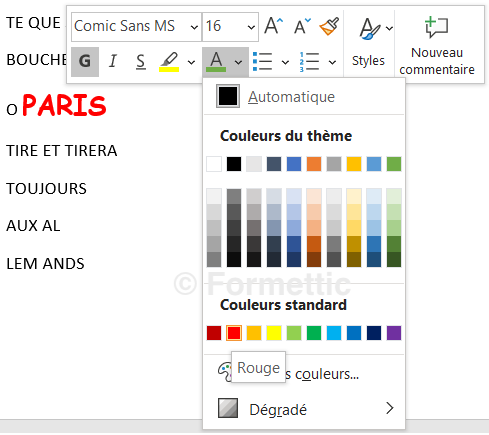Click on the red PARIS text
This screenshot has width=489, height=435.
(x=65, y=105)
